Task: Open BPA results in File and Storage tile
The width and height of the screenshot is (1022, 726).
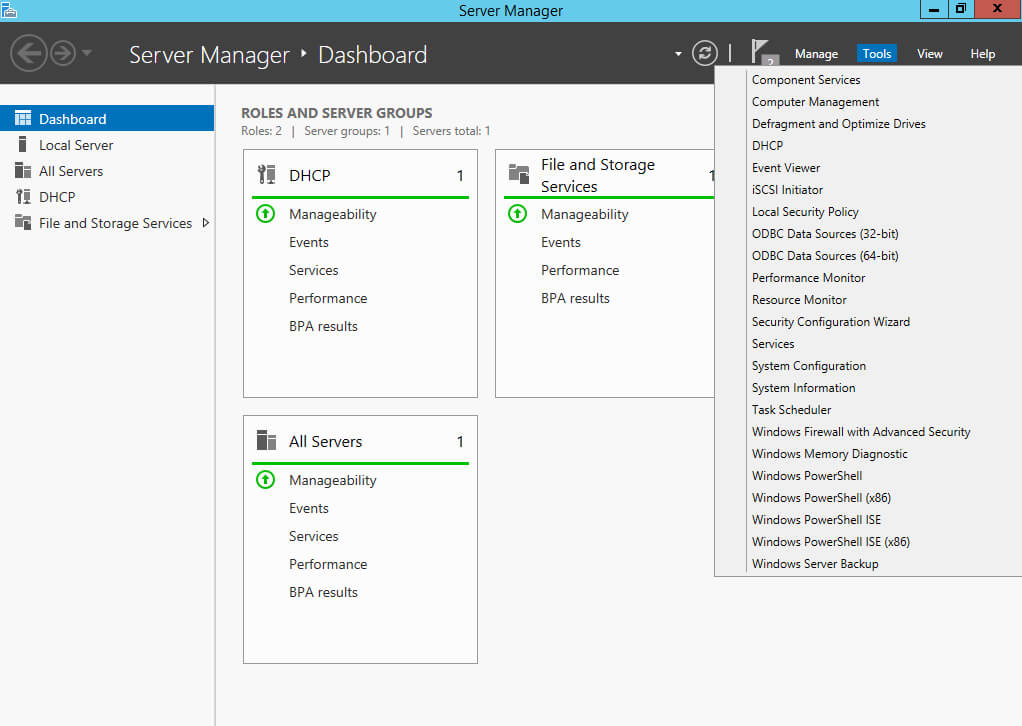Action: tap(576, 298)
